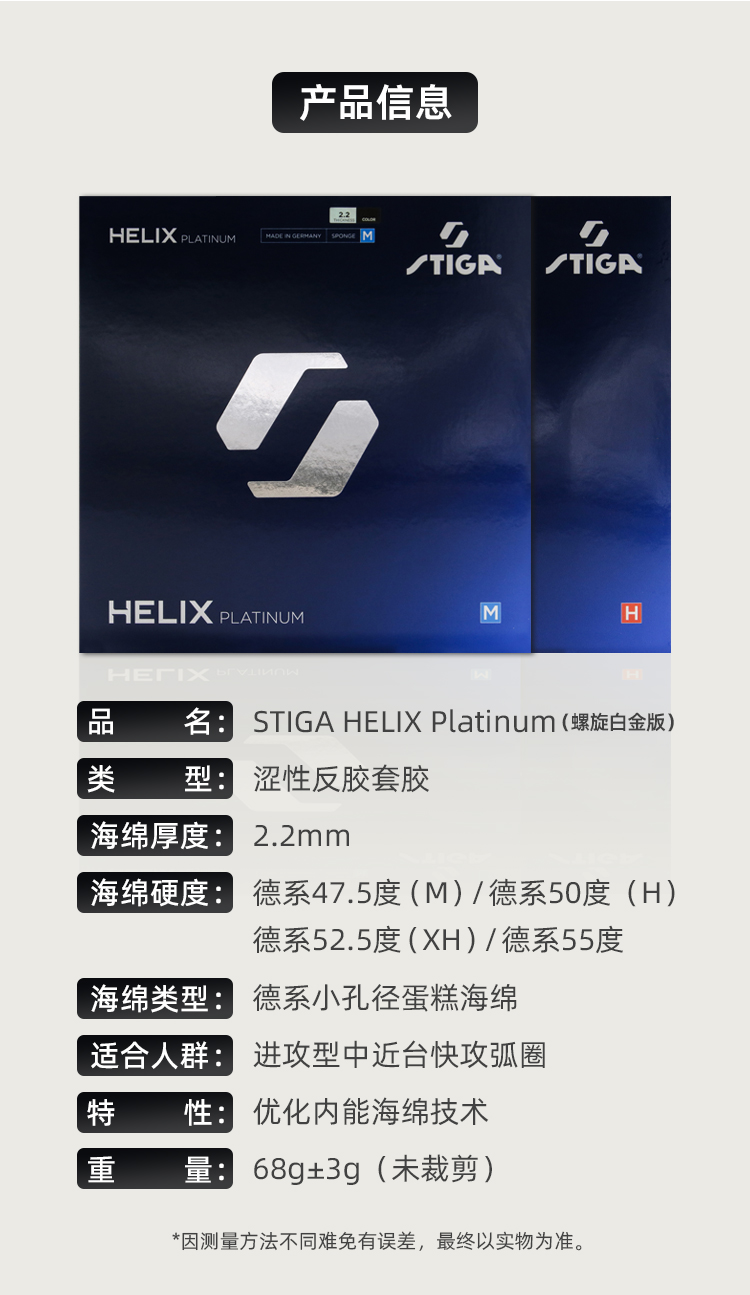Screen dimensions: 750x1295
Task: Click the STIGA logo on the front package
Action: pyautogui.click(x=453, y=248)
